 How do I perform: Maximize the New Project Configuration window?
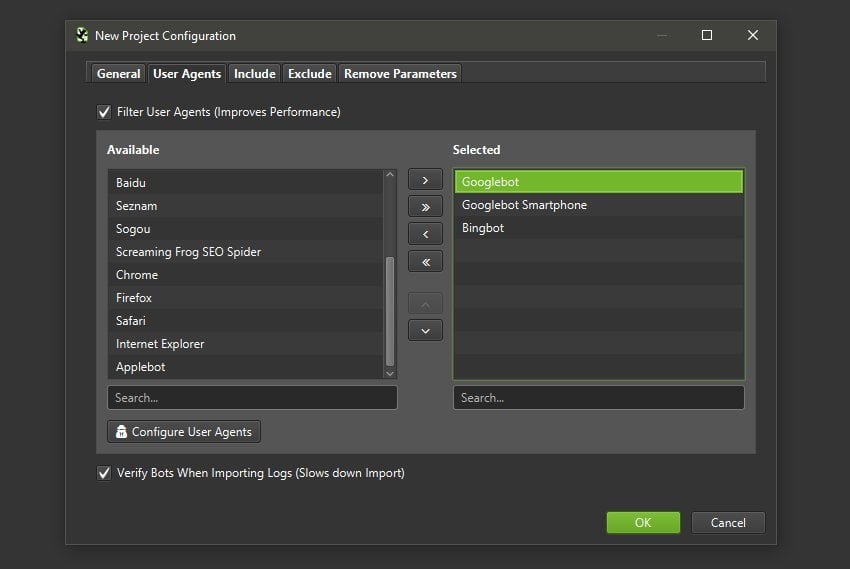coord(707,35)
